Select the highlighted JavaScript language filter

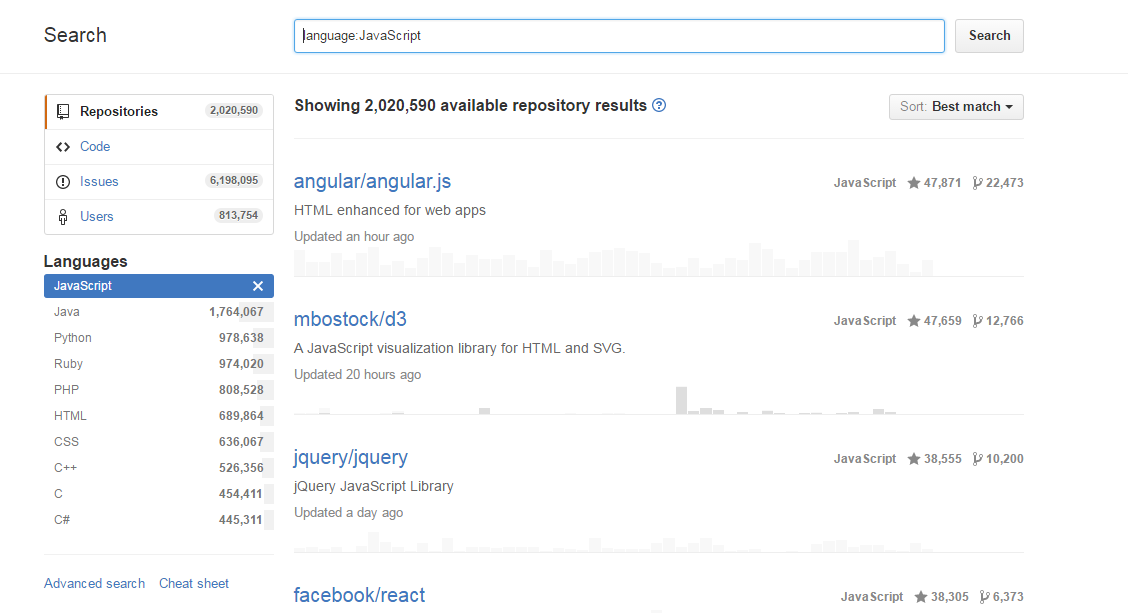(x=159, y=286)
